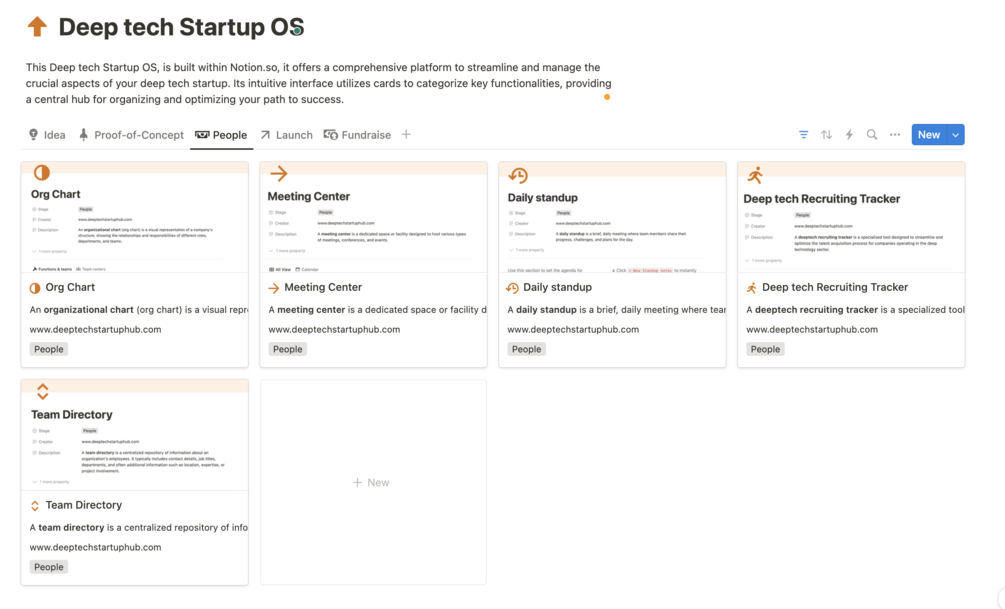The width and height of the screenshot is (1005, 609).
Task: Add a new view with plus icon
Action: click(x=406, y=135)
